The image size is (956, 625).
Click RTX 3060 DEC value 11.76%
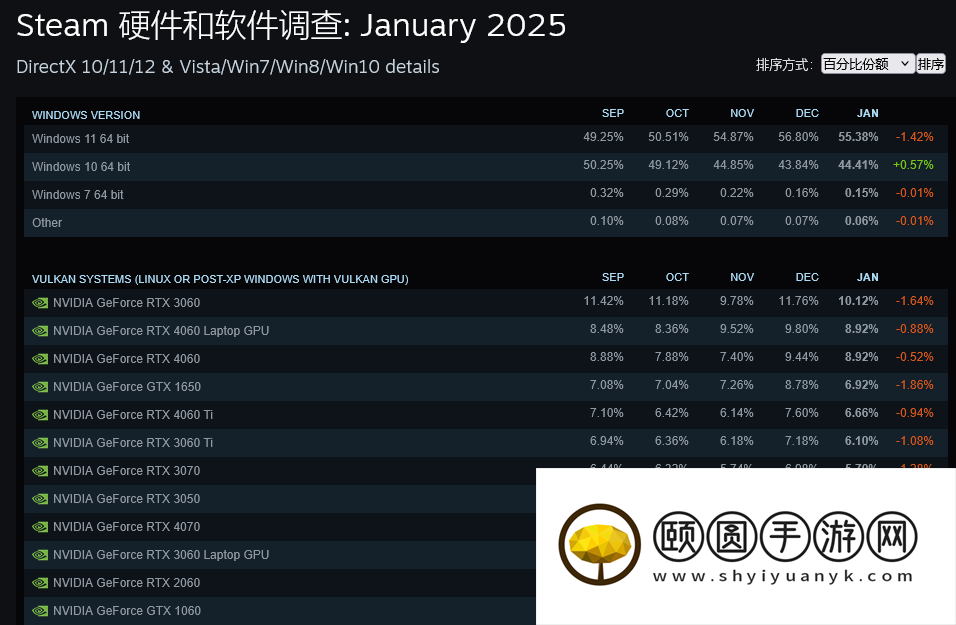click(798, 301)
